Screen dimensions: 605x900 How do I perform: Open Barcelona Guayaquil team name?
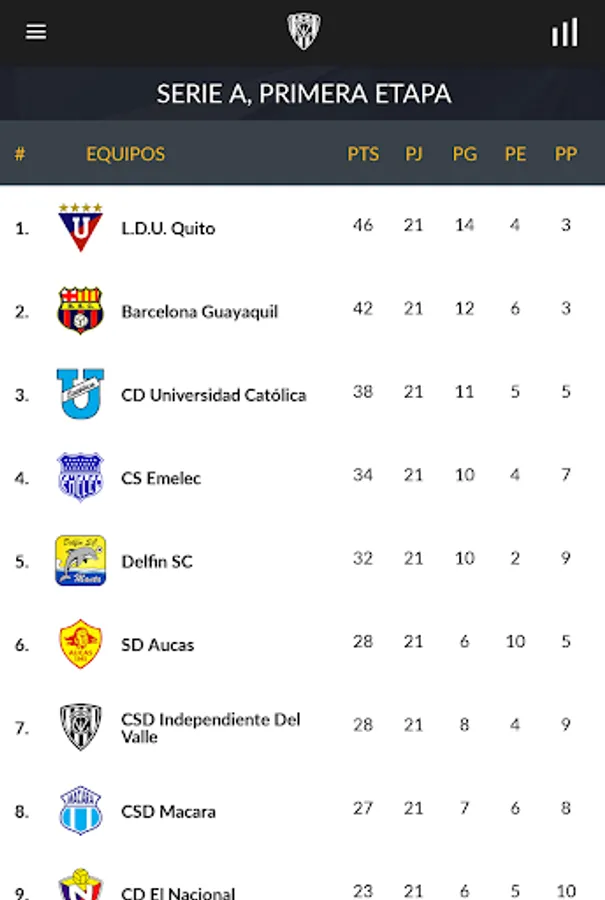click(199, 311)
